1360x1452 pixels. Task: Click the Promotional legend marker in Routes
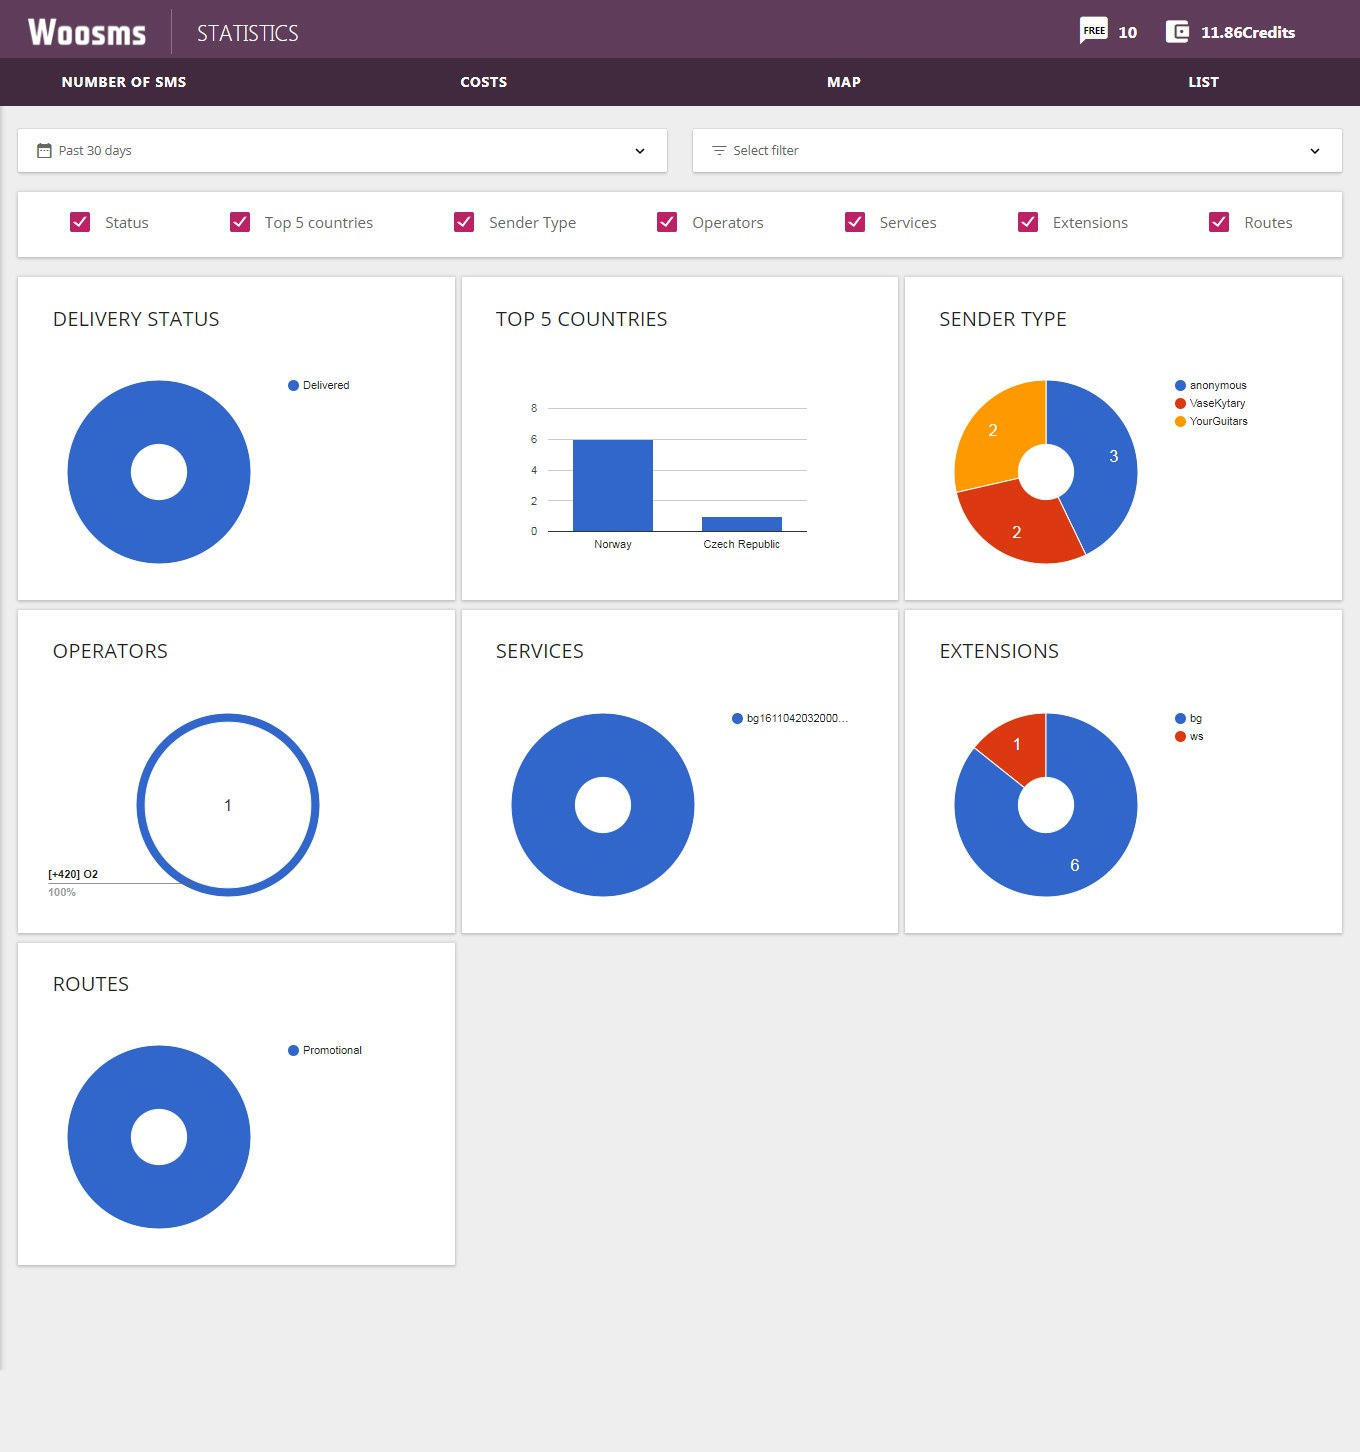292,1050
